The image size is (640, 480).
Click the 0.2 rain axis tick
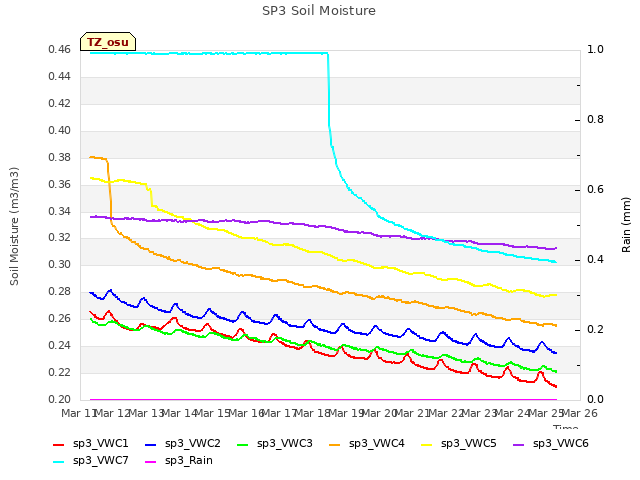(x=595, y=330)
